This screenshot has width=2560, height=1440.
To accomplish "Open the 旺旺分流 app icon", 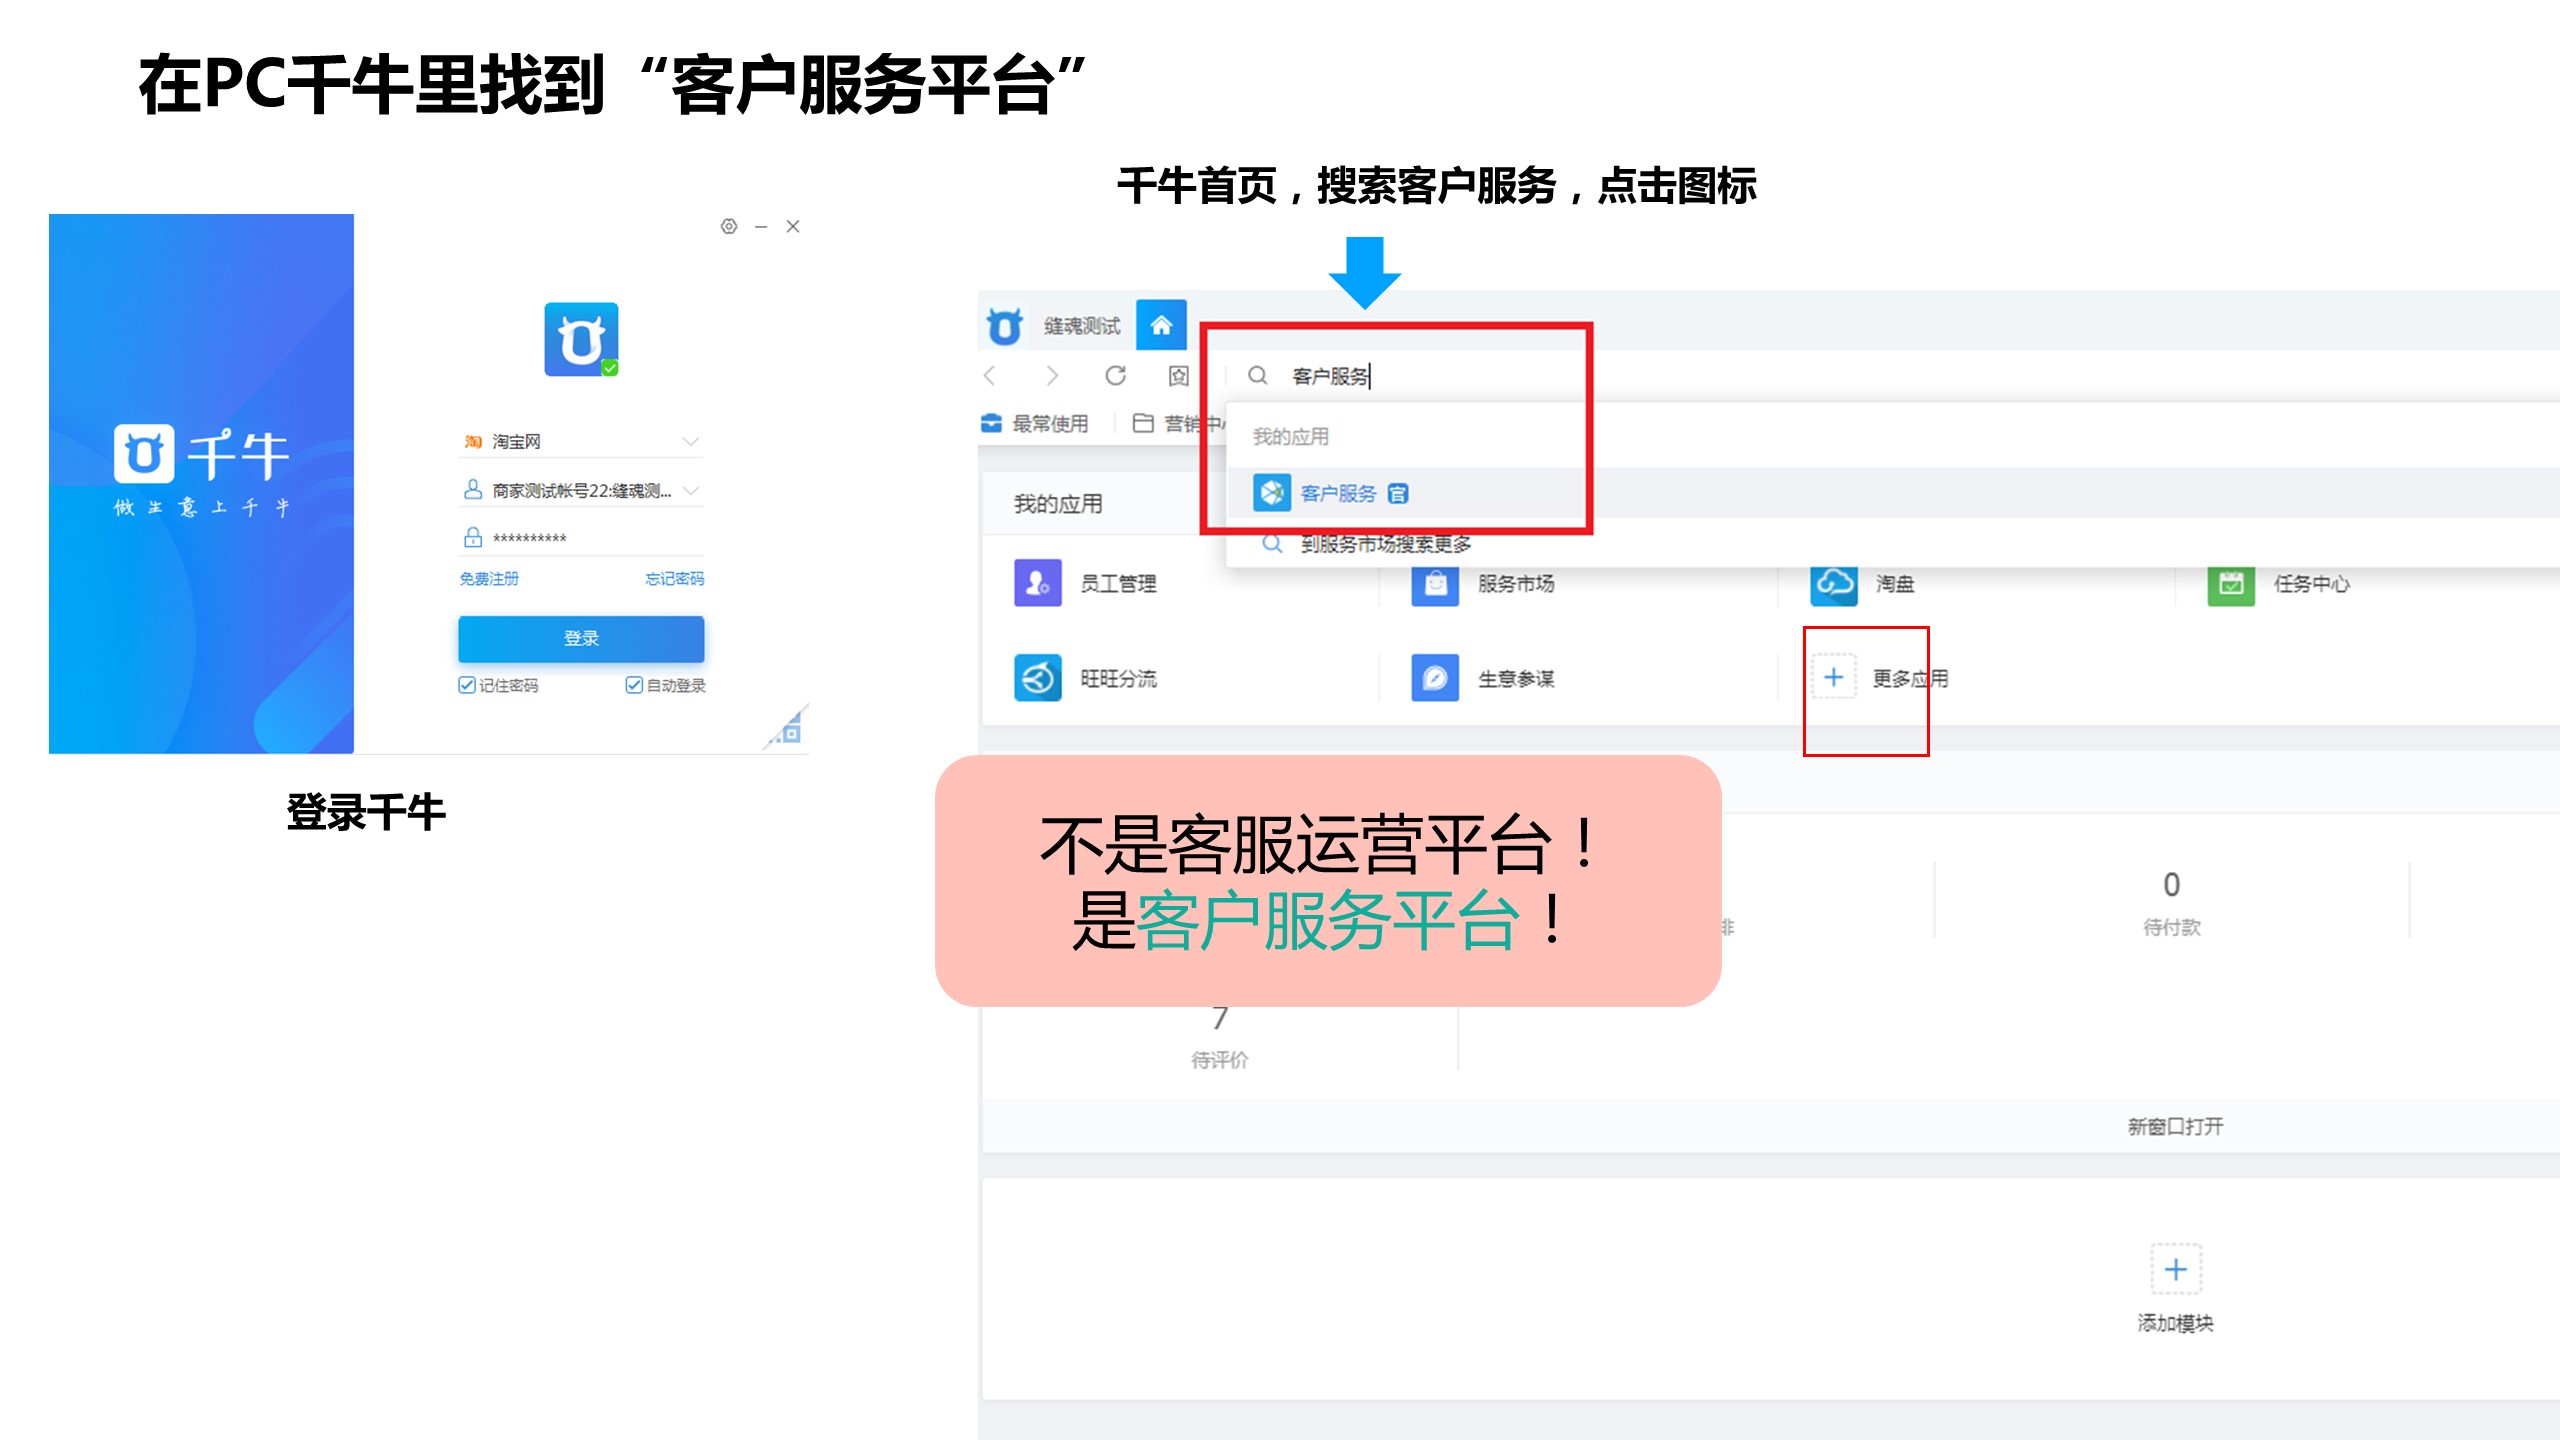I will [1037, 678].
